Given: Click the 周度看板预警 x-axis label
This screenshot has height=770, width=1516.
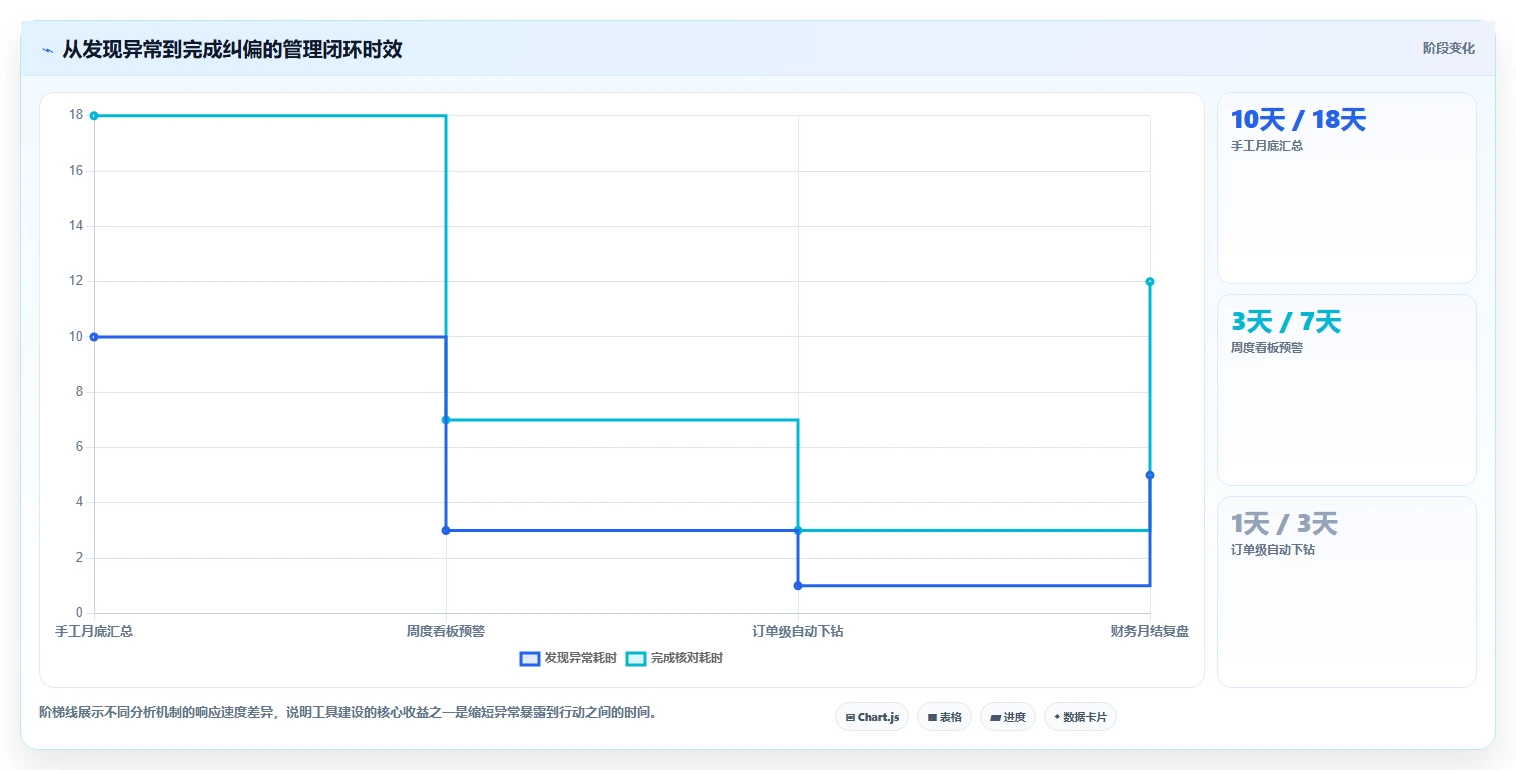Looking at the screenshot, I should [x=446, y=631].
